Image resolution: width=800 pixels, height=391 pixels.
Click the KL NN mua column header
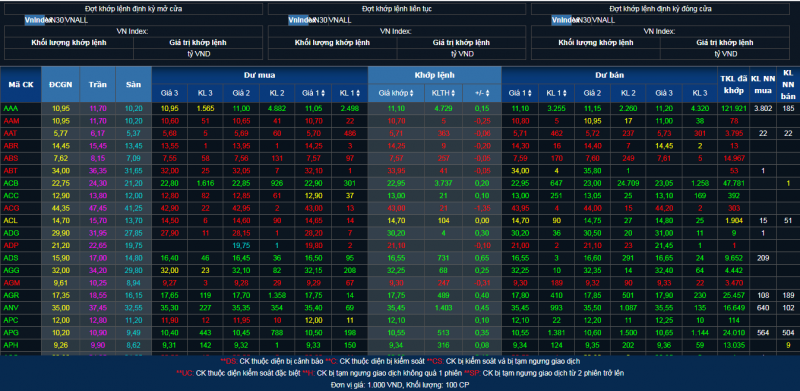tap(763, 84)
